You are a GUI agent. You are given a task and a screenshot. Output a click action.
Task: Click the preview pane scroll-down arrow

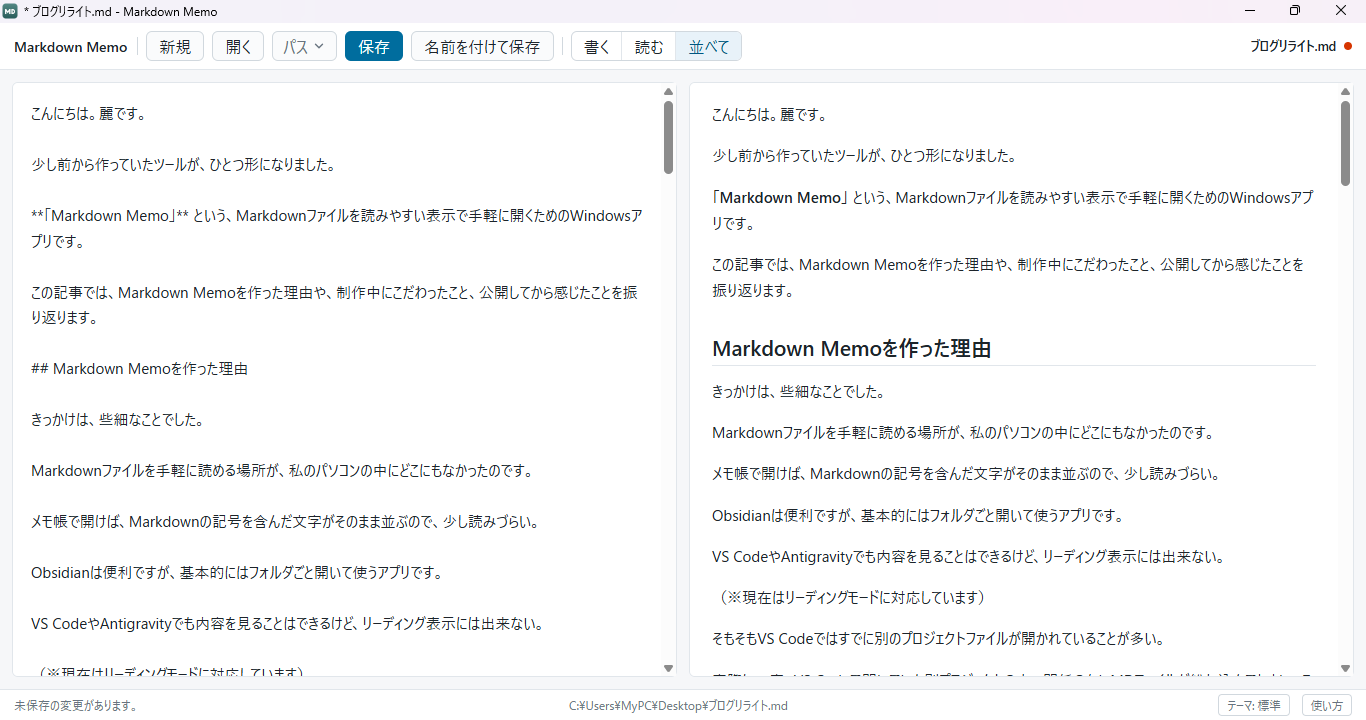1346,668
